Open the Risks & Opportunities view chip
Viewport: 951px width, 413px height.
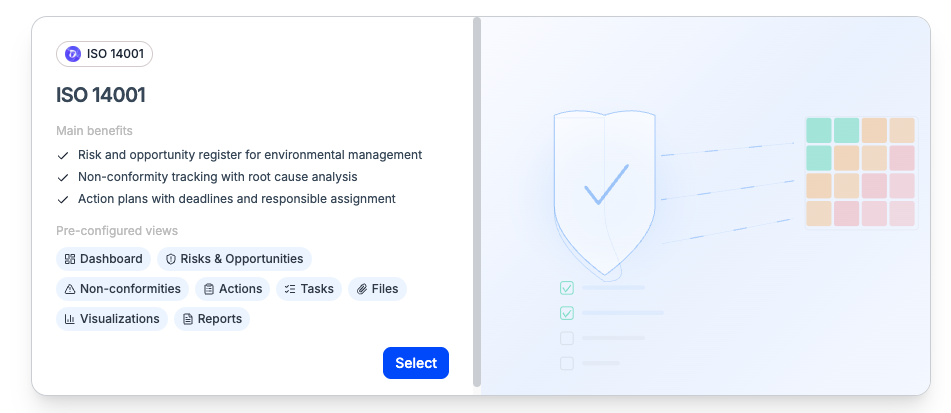tap(234, 259)
